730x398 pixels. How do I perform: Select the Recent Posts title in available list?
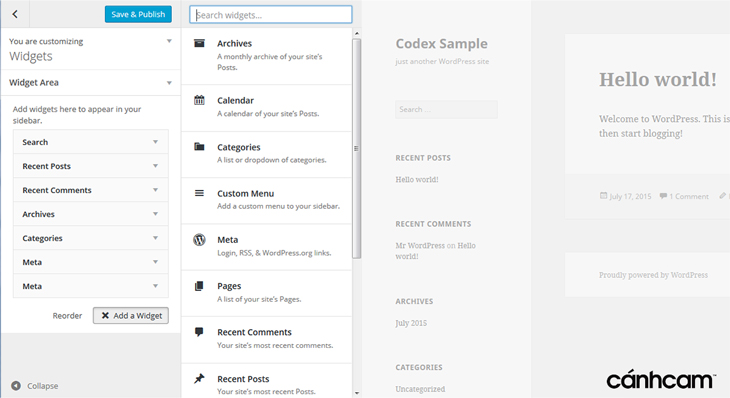[x=243, y=379]
